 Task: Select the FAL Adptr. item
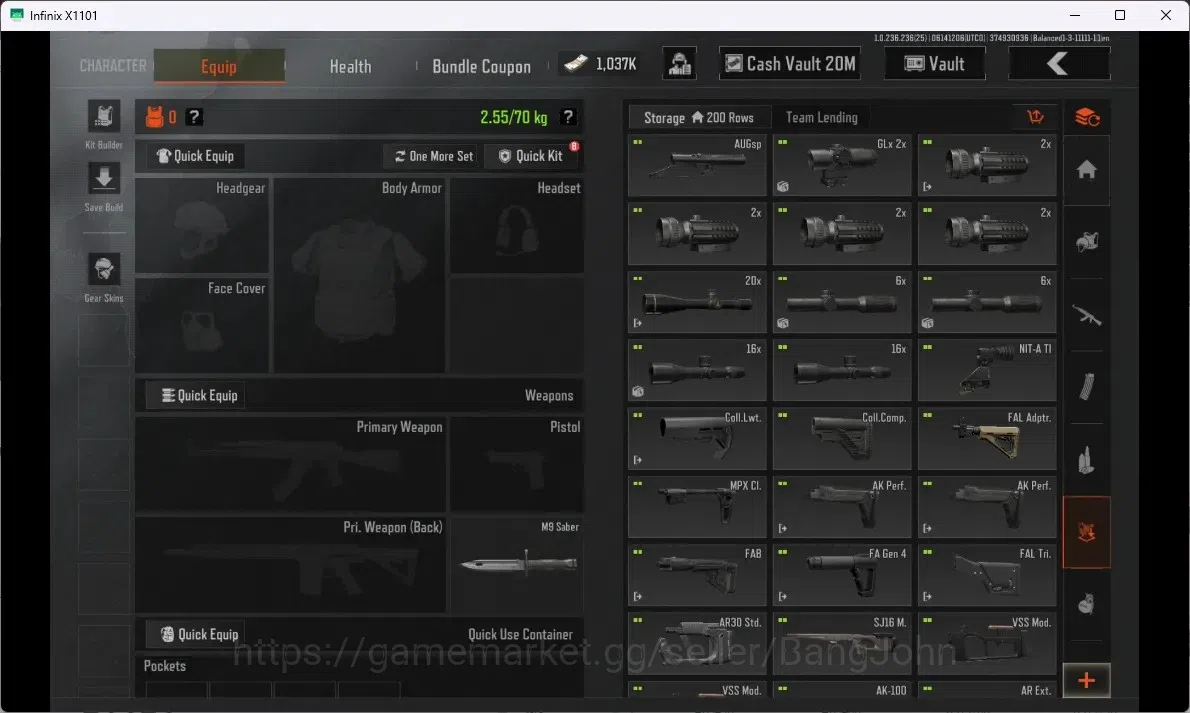[x=987, y=439]
